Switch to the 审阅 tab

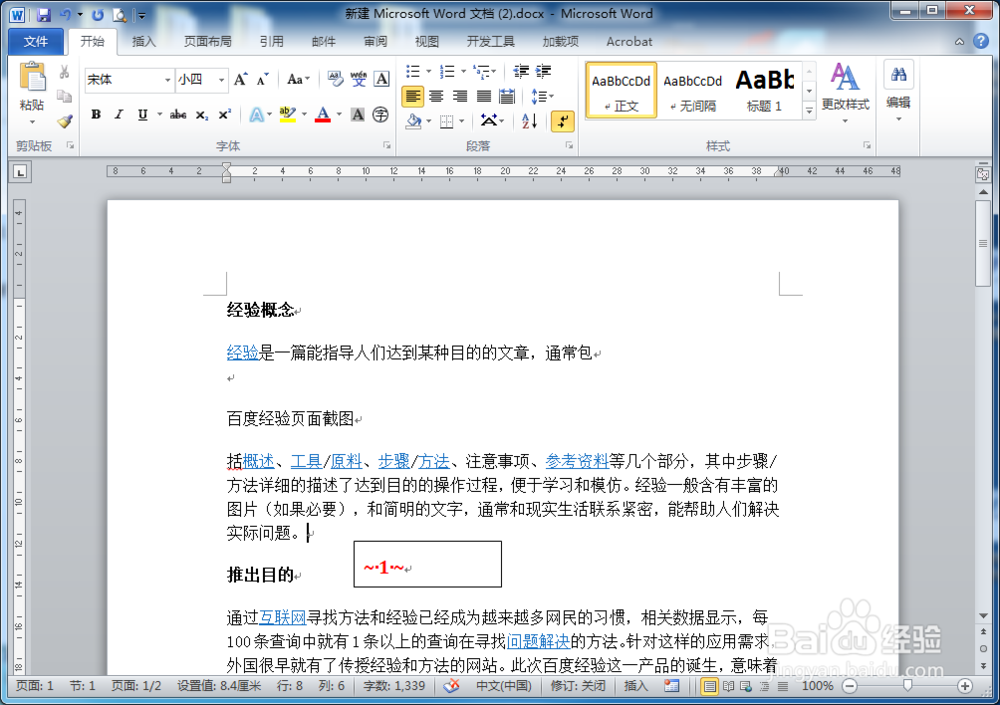[375, 41]
